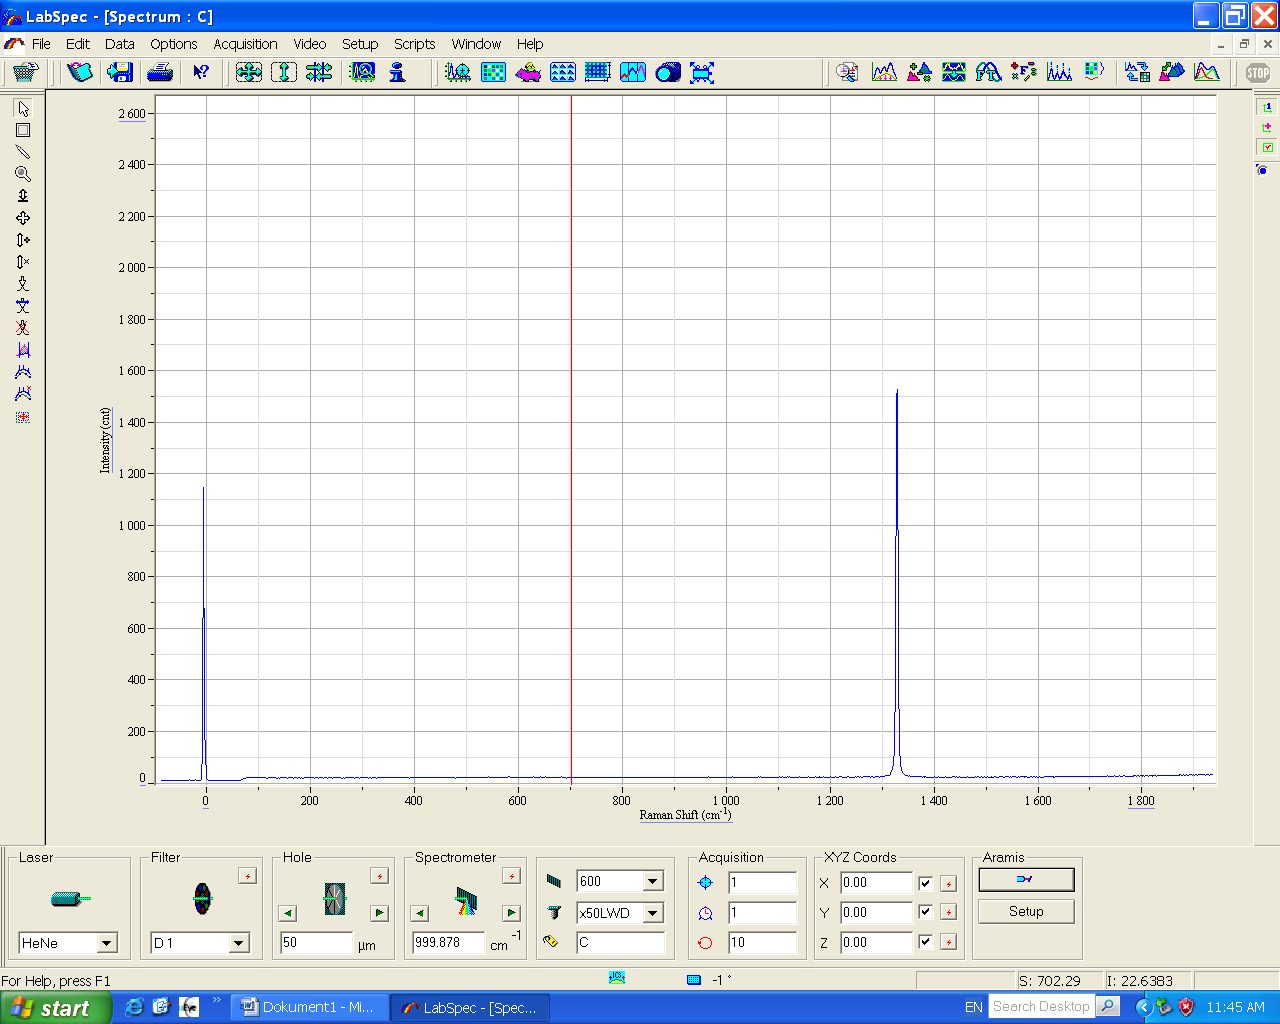Image resolution: width=1280 pixels, height=1024 pixels.
Task: Select the rectangle selection tool
Action: tap(23, 130)
